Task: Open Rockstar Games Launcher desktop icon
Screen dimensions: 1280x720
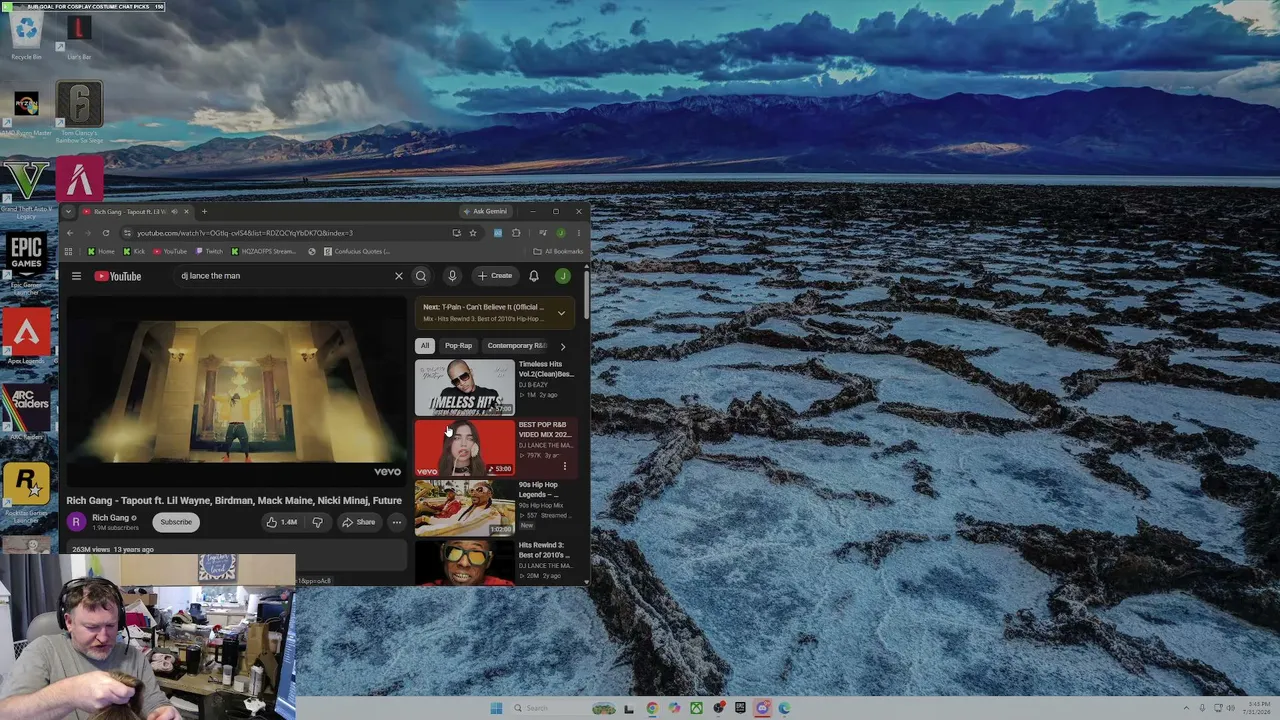Action: (x=26, y=492)
